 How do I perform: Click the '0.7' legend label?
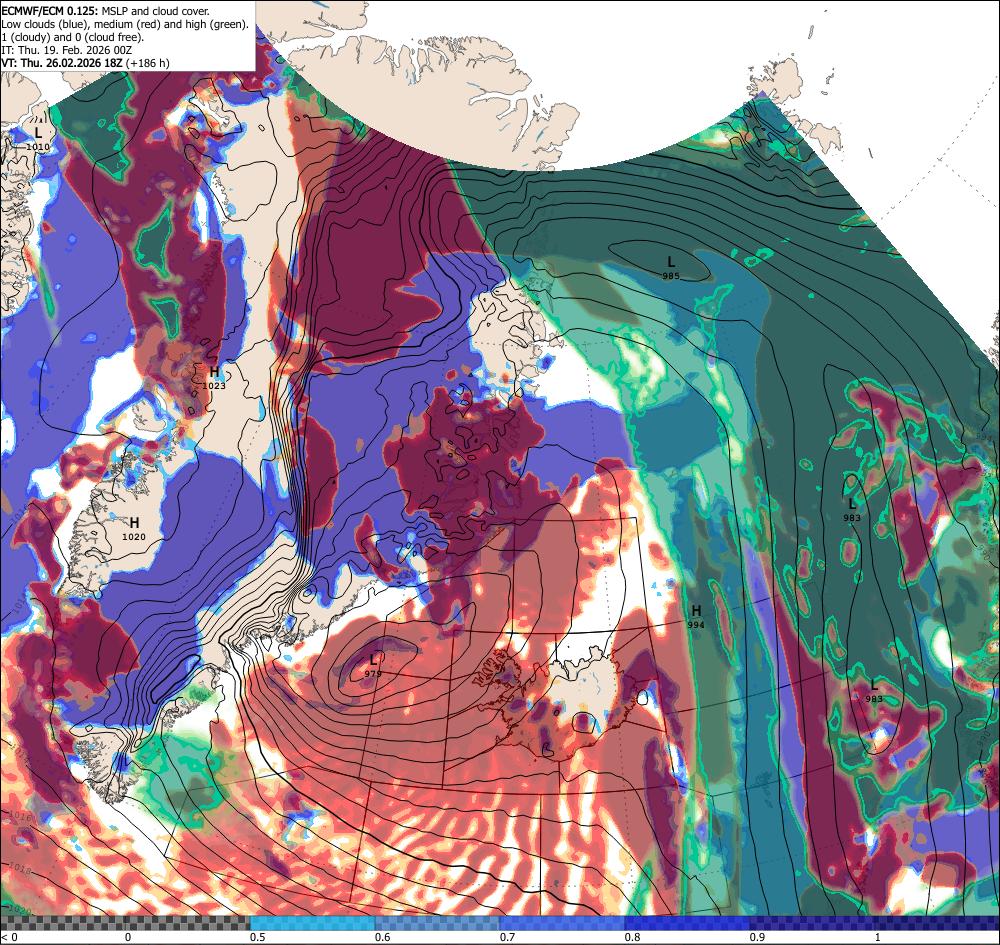pyautogui.click(x=508, y=937)
